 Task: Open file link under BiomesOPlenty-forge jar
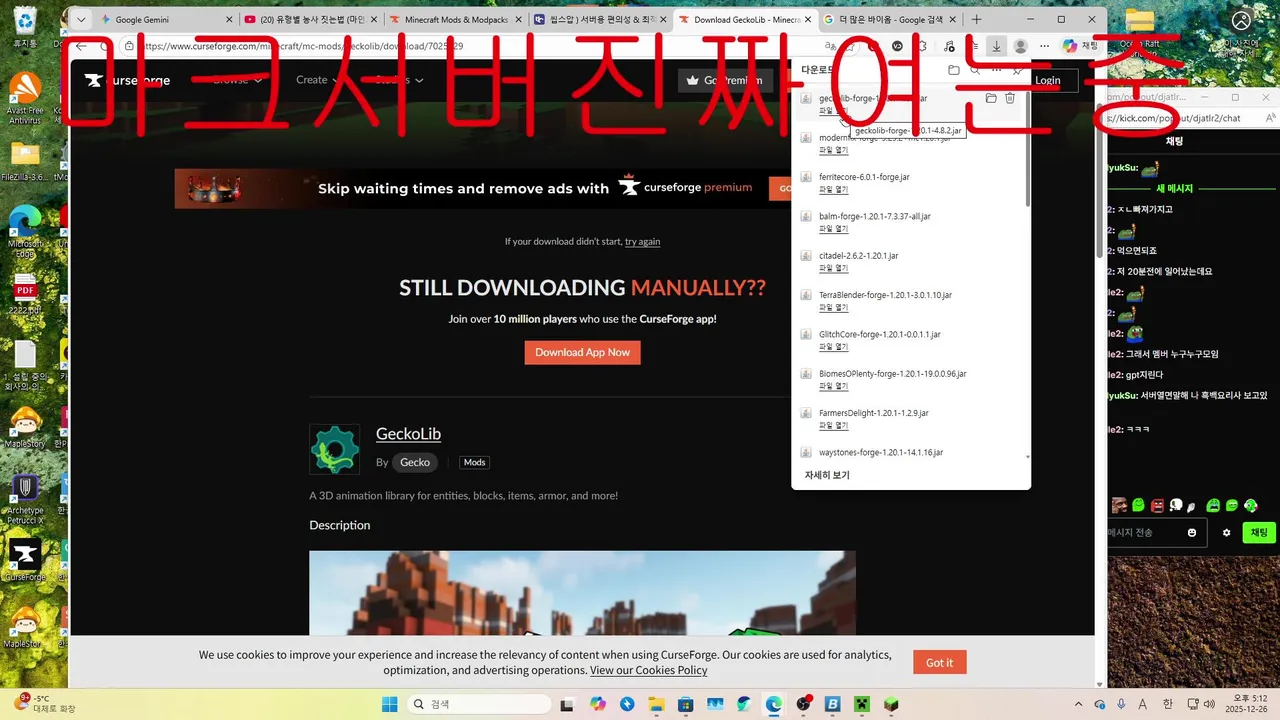(833, 386)
